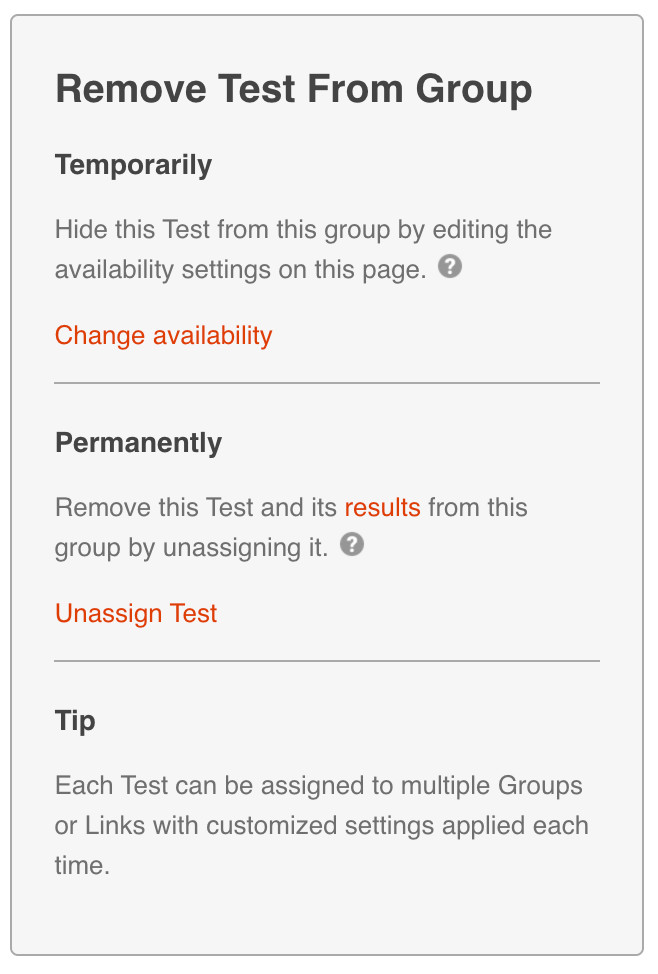Click the 'Remove Test From Group' title

[293, 90]
